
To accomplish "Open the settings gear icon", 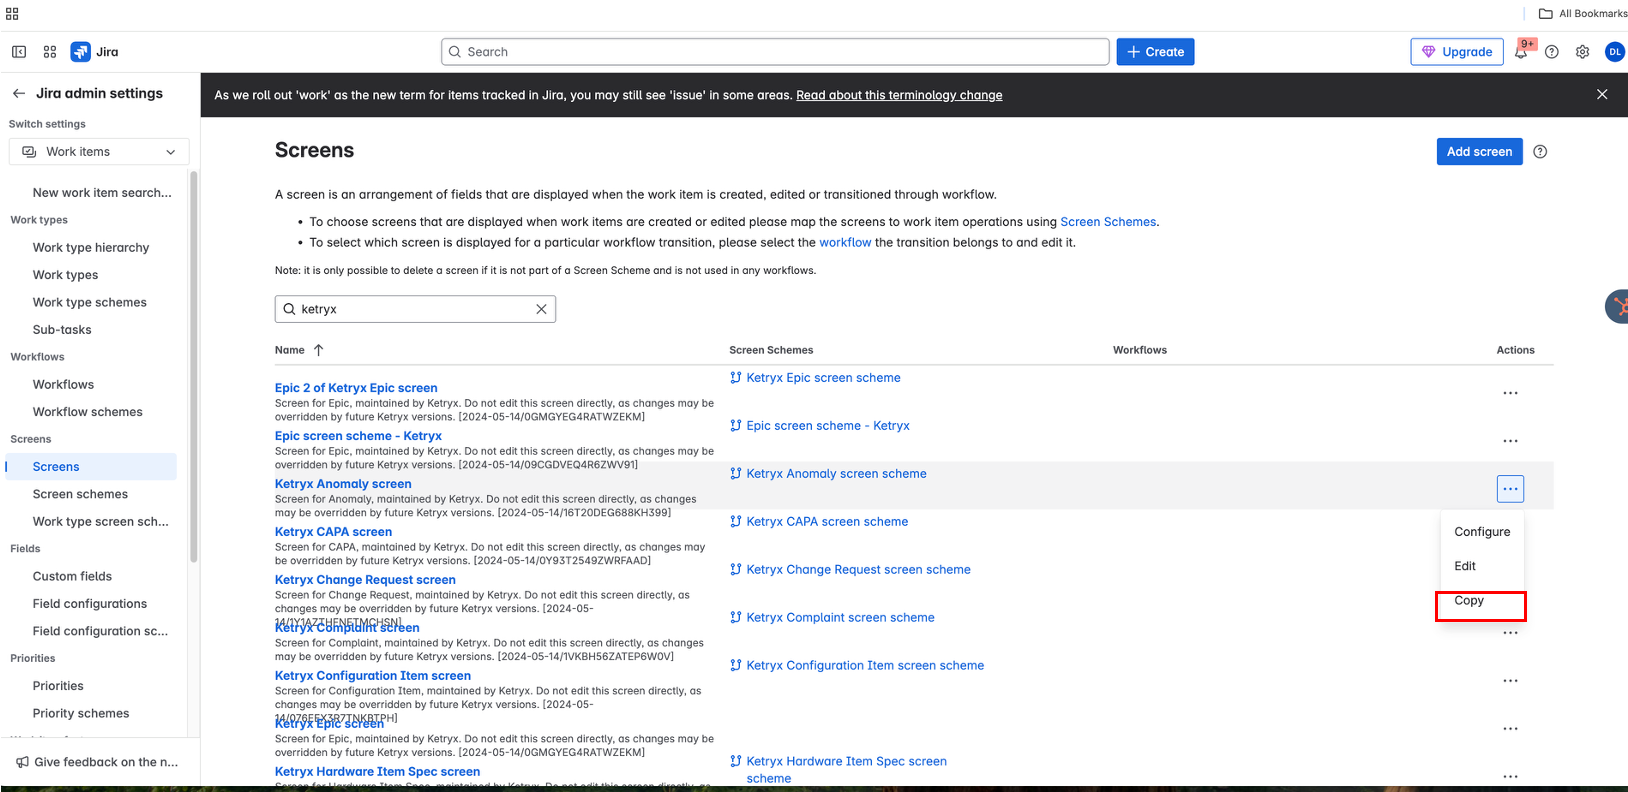I will tap(1583, 52).
